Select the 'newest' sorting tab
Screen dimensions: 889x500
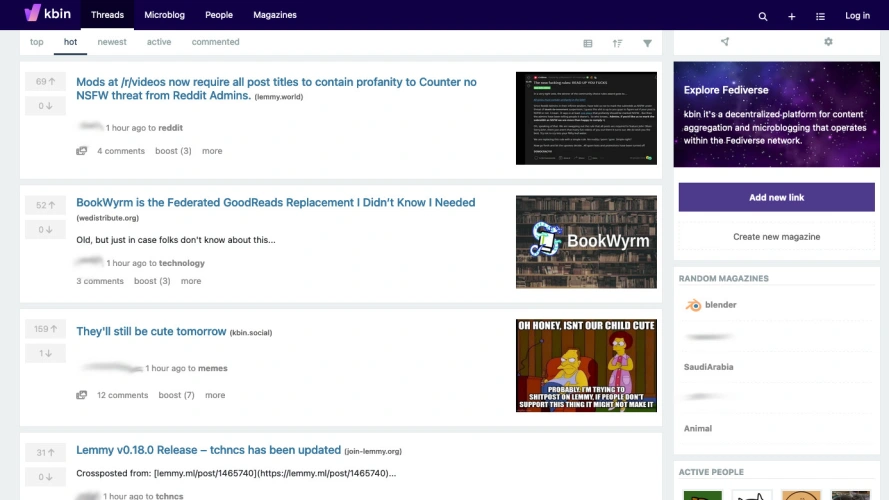pos(112,42)
